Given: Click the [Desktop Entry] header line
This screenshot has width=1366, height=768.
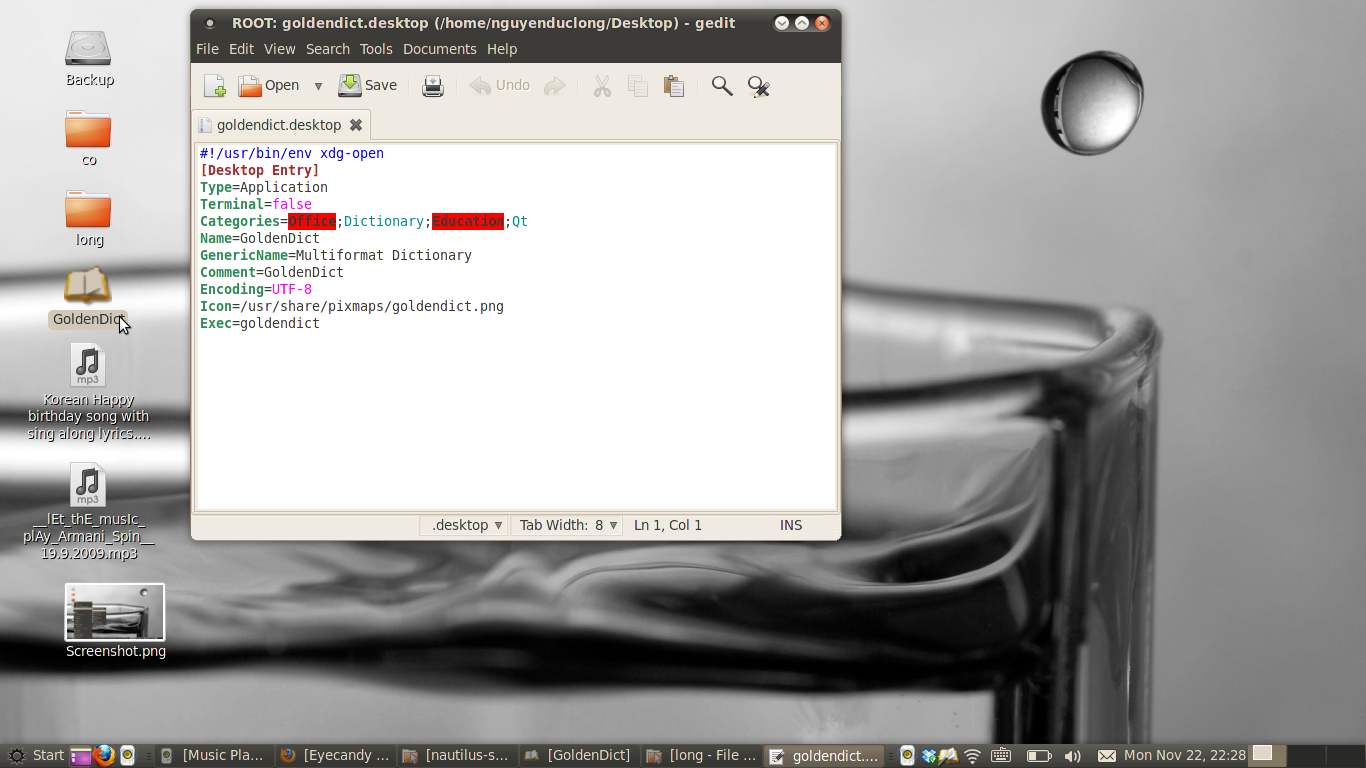Looking at the screenshot, I should (x=260, y=170).
